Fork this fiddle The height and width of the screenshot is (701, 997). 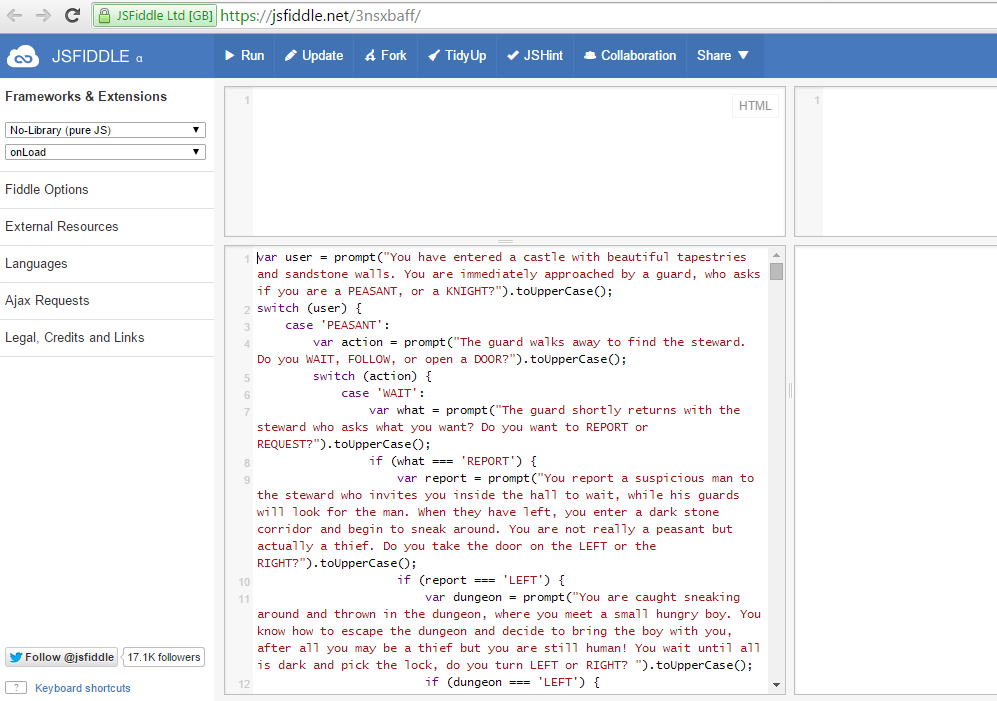(386, 56)
